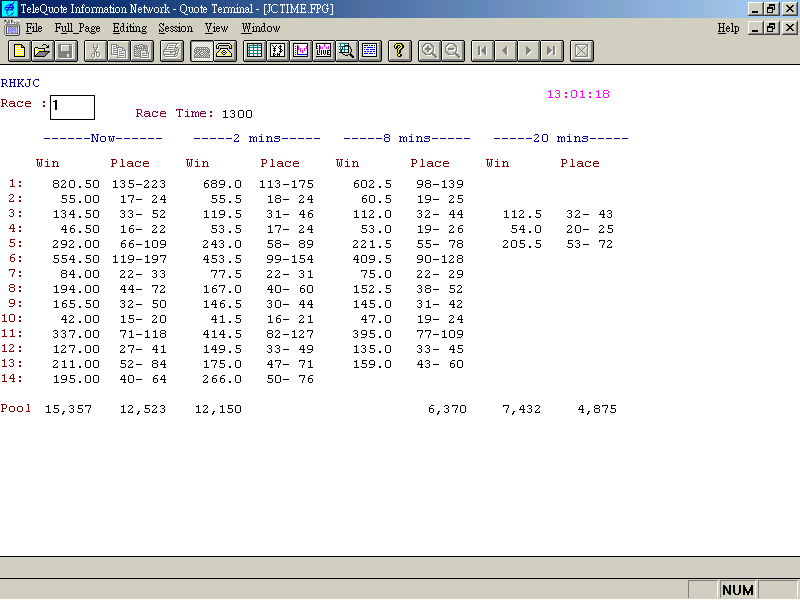Open a file with the folder icon
The image size is (800, 600).
click(42, 51)
